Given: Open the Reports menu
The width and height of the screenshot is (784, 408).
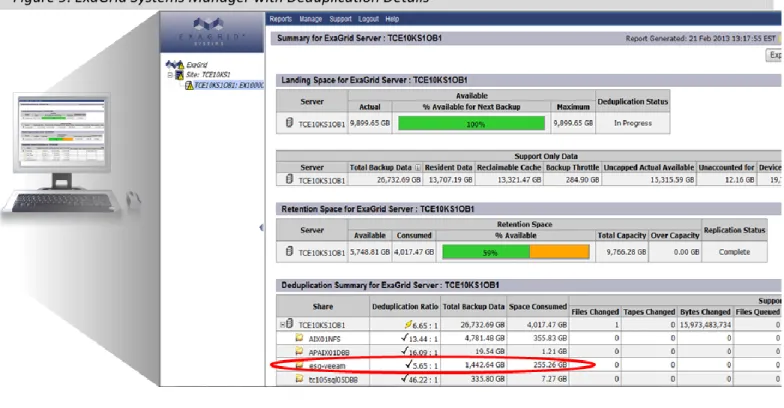Looking at the screenshot, I should [280, 19].
